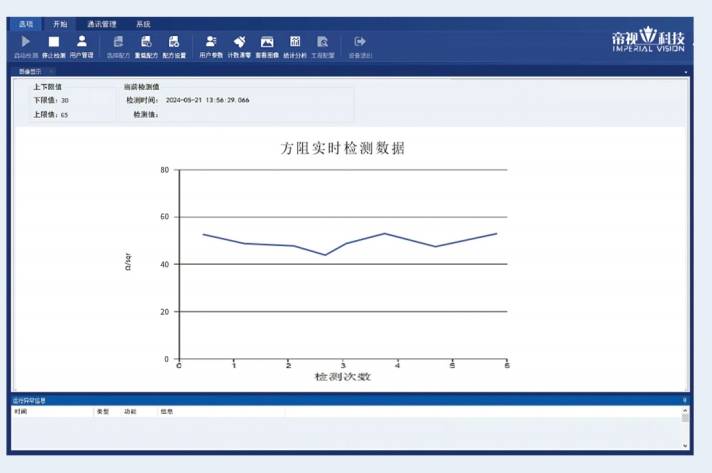Click the Ω/sqr y-axis label
The height and width of the screenshot is (473, 712).
pyautogui.click(x=128, y=262)
